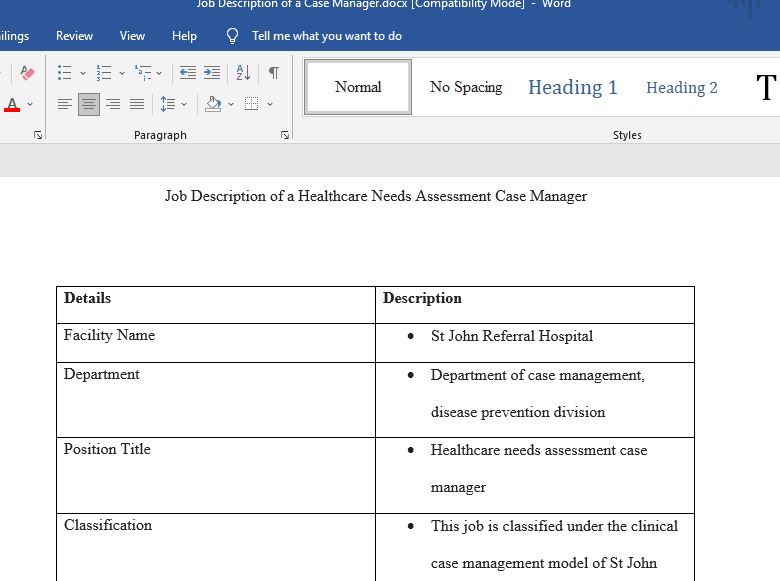Click the document title heading text

tap(376, 196)
